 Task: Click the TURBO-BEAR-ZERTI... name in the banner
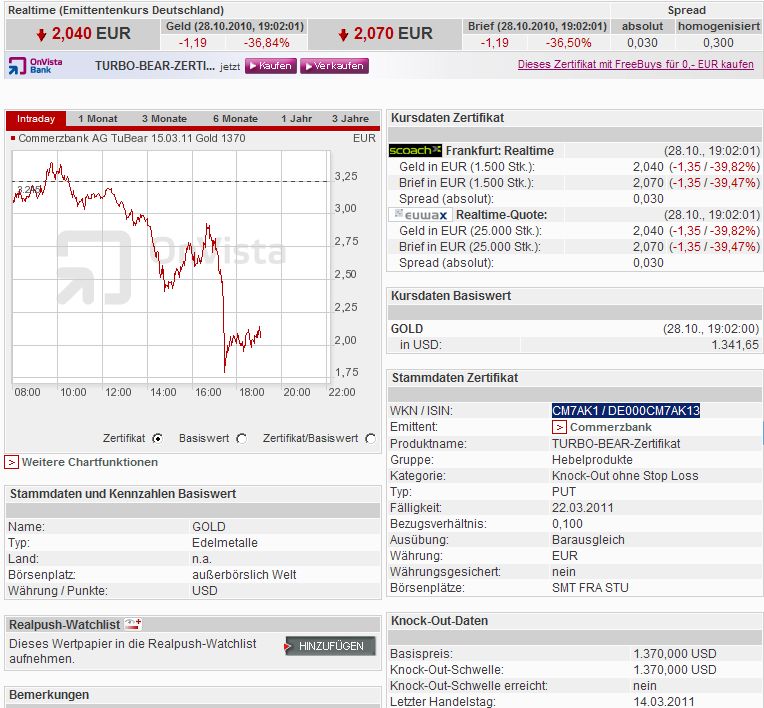(154, 66)
